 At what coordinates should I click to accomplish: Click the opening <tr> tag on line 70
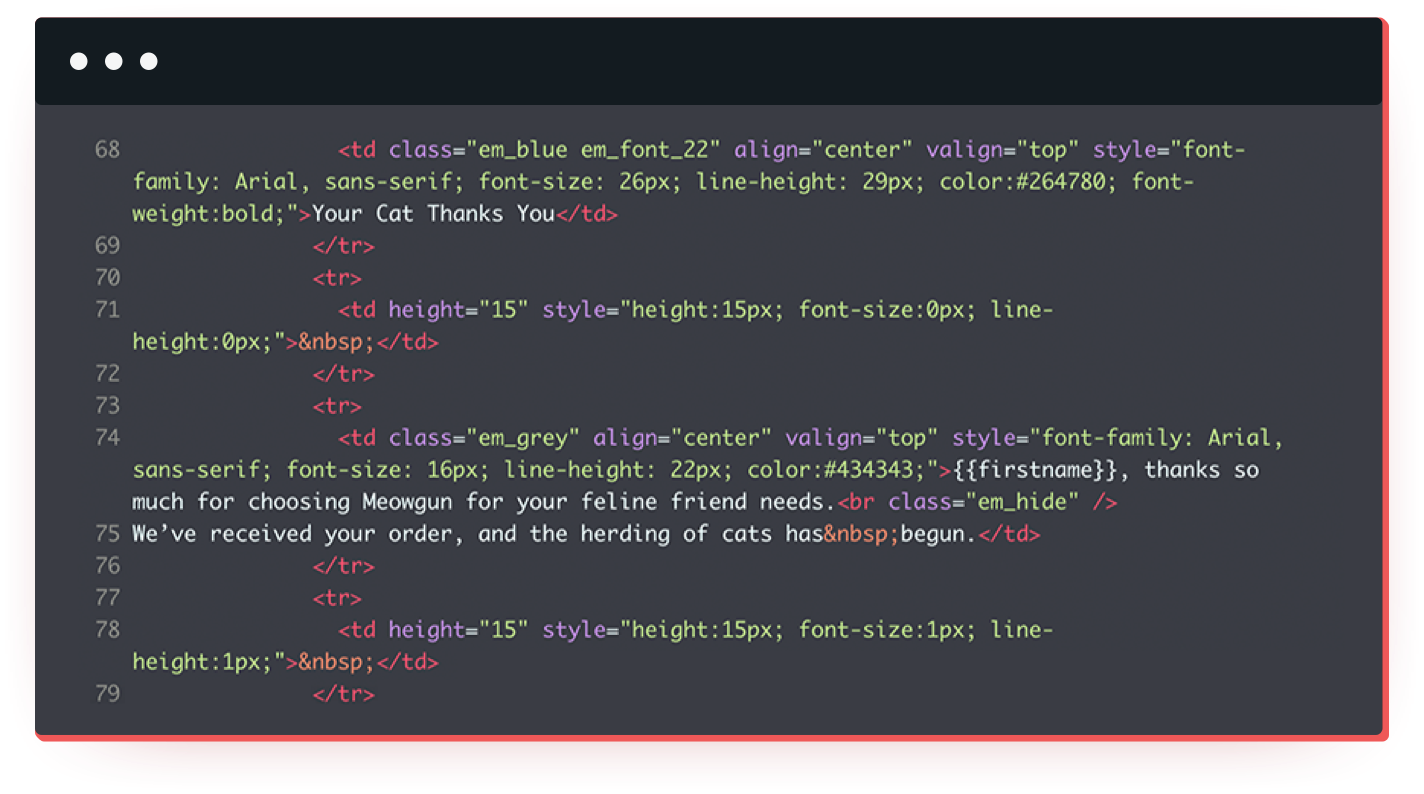tap(337, 278)
